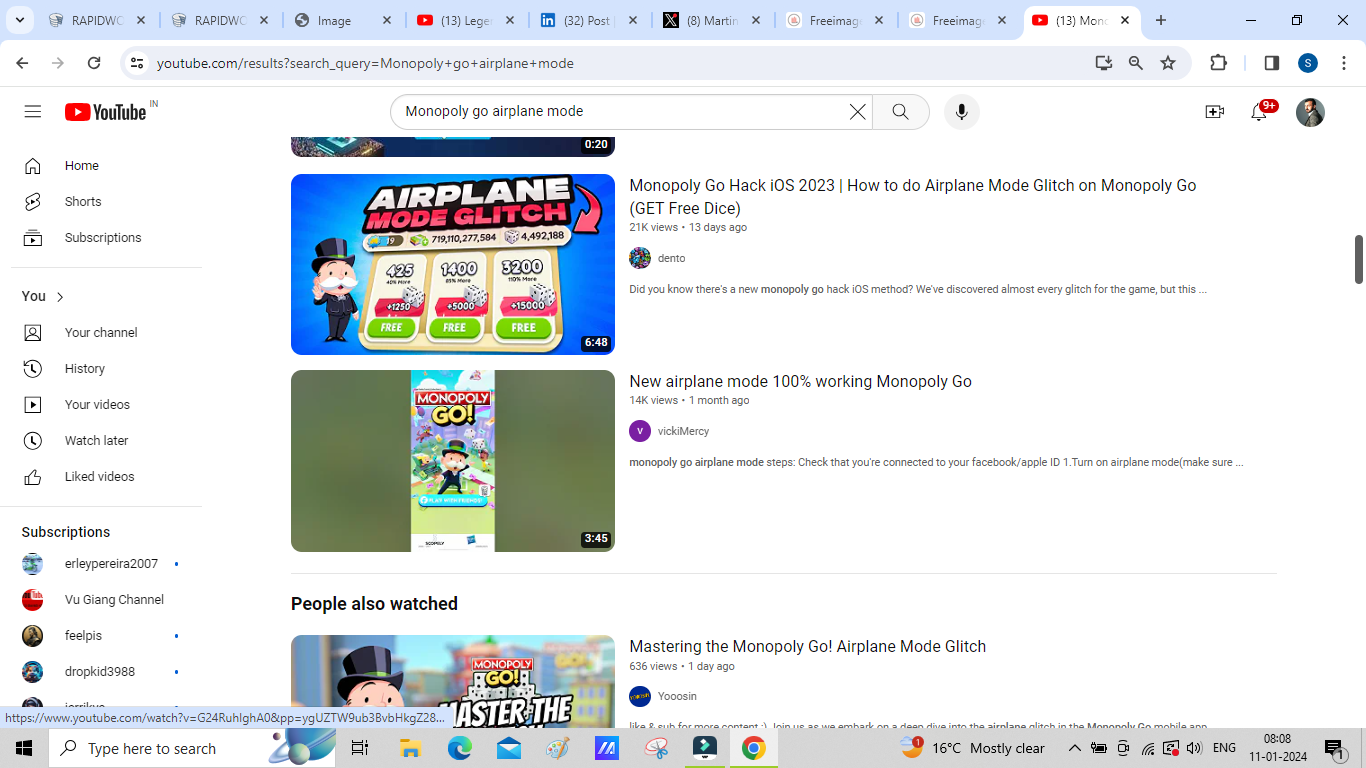
Task: Go back in browser
Action: 22,63
